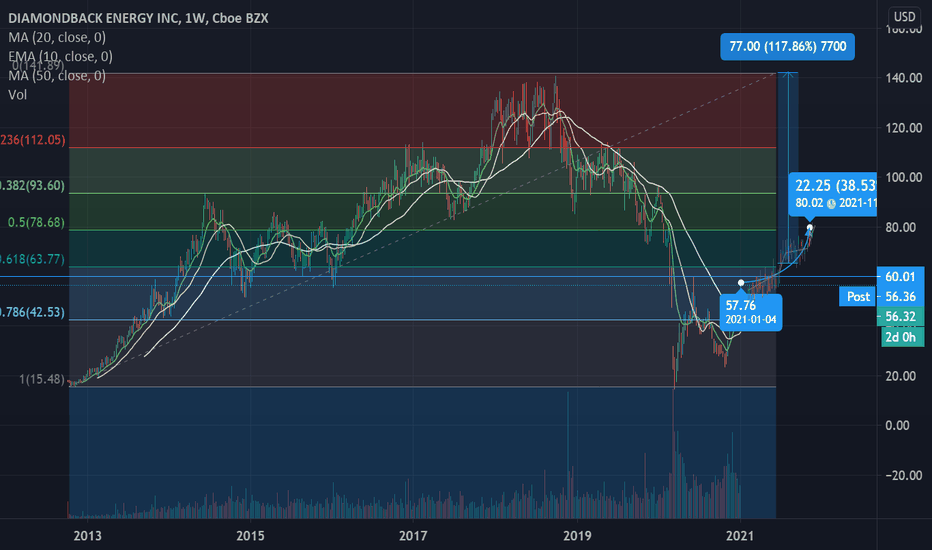932x550 pixels.
Task: Click the 2d 0h countdown tag
Action: 900,337
